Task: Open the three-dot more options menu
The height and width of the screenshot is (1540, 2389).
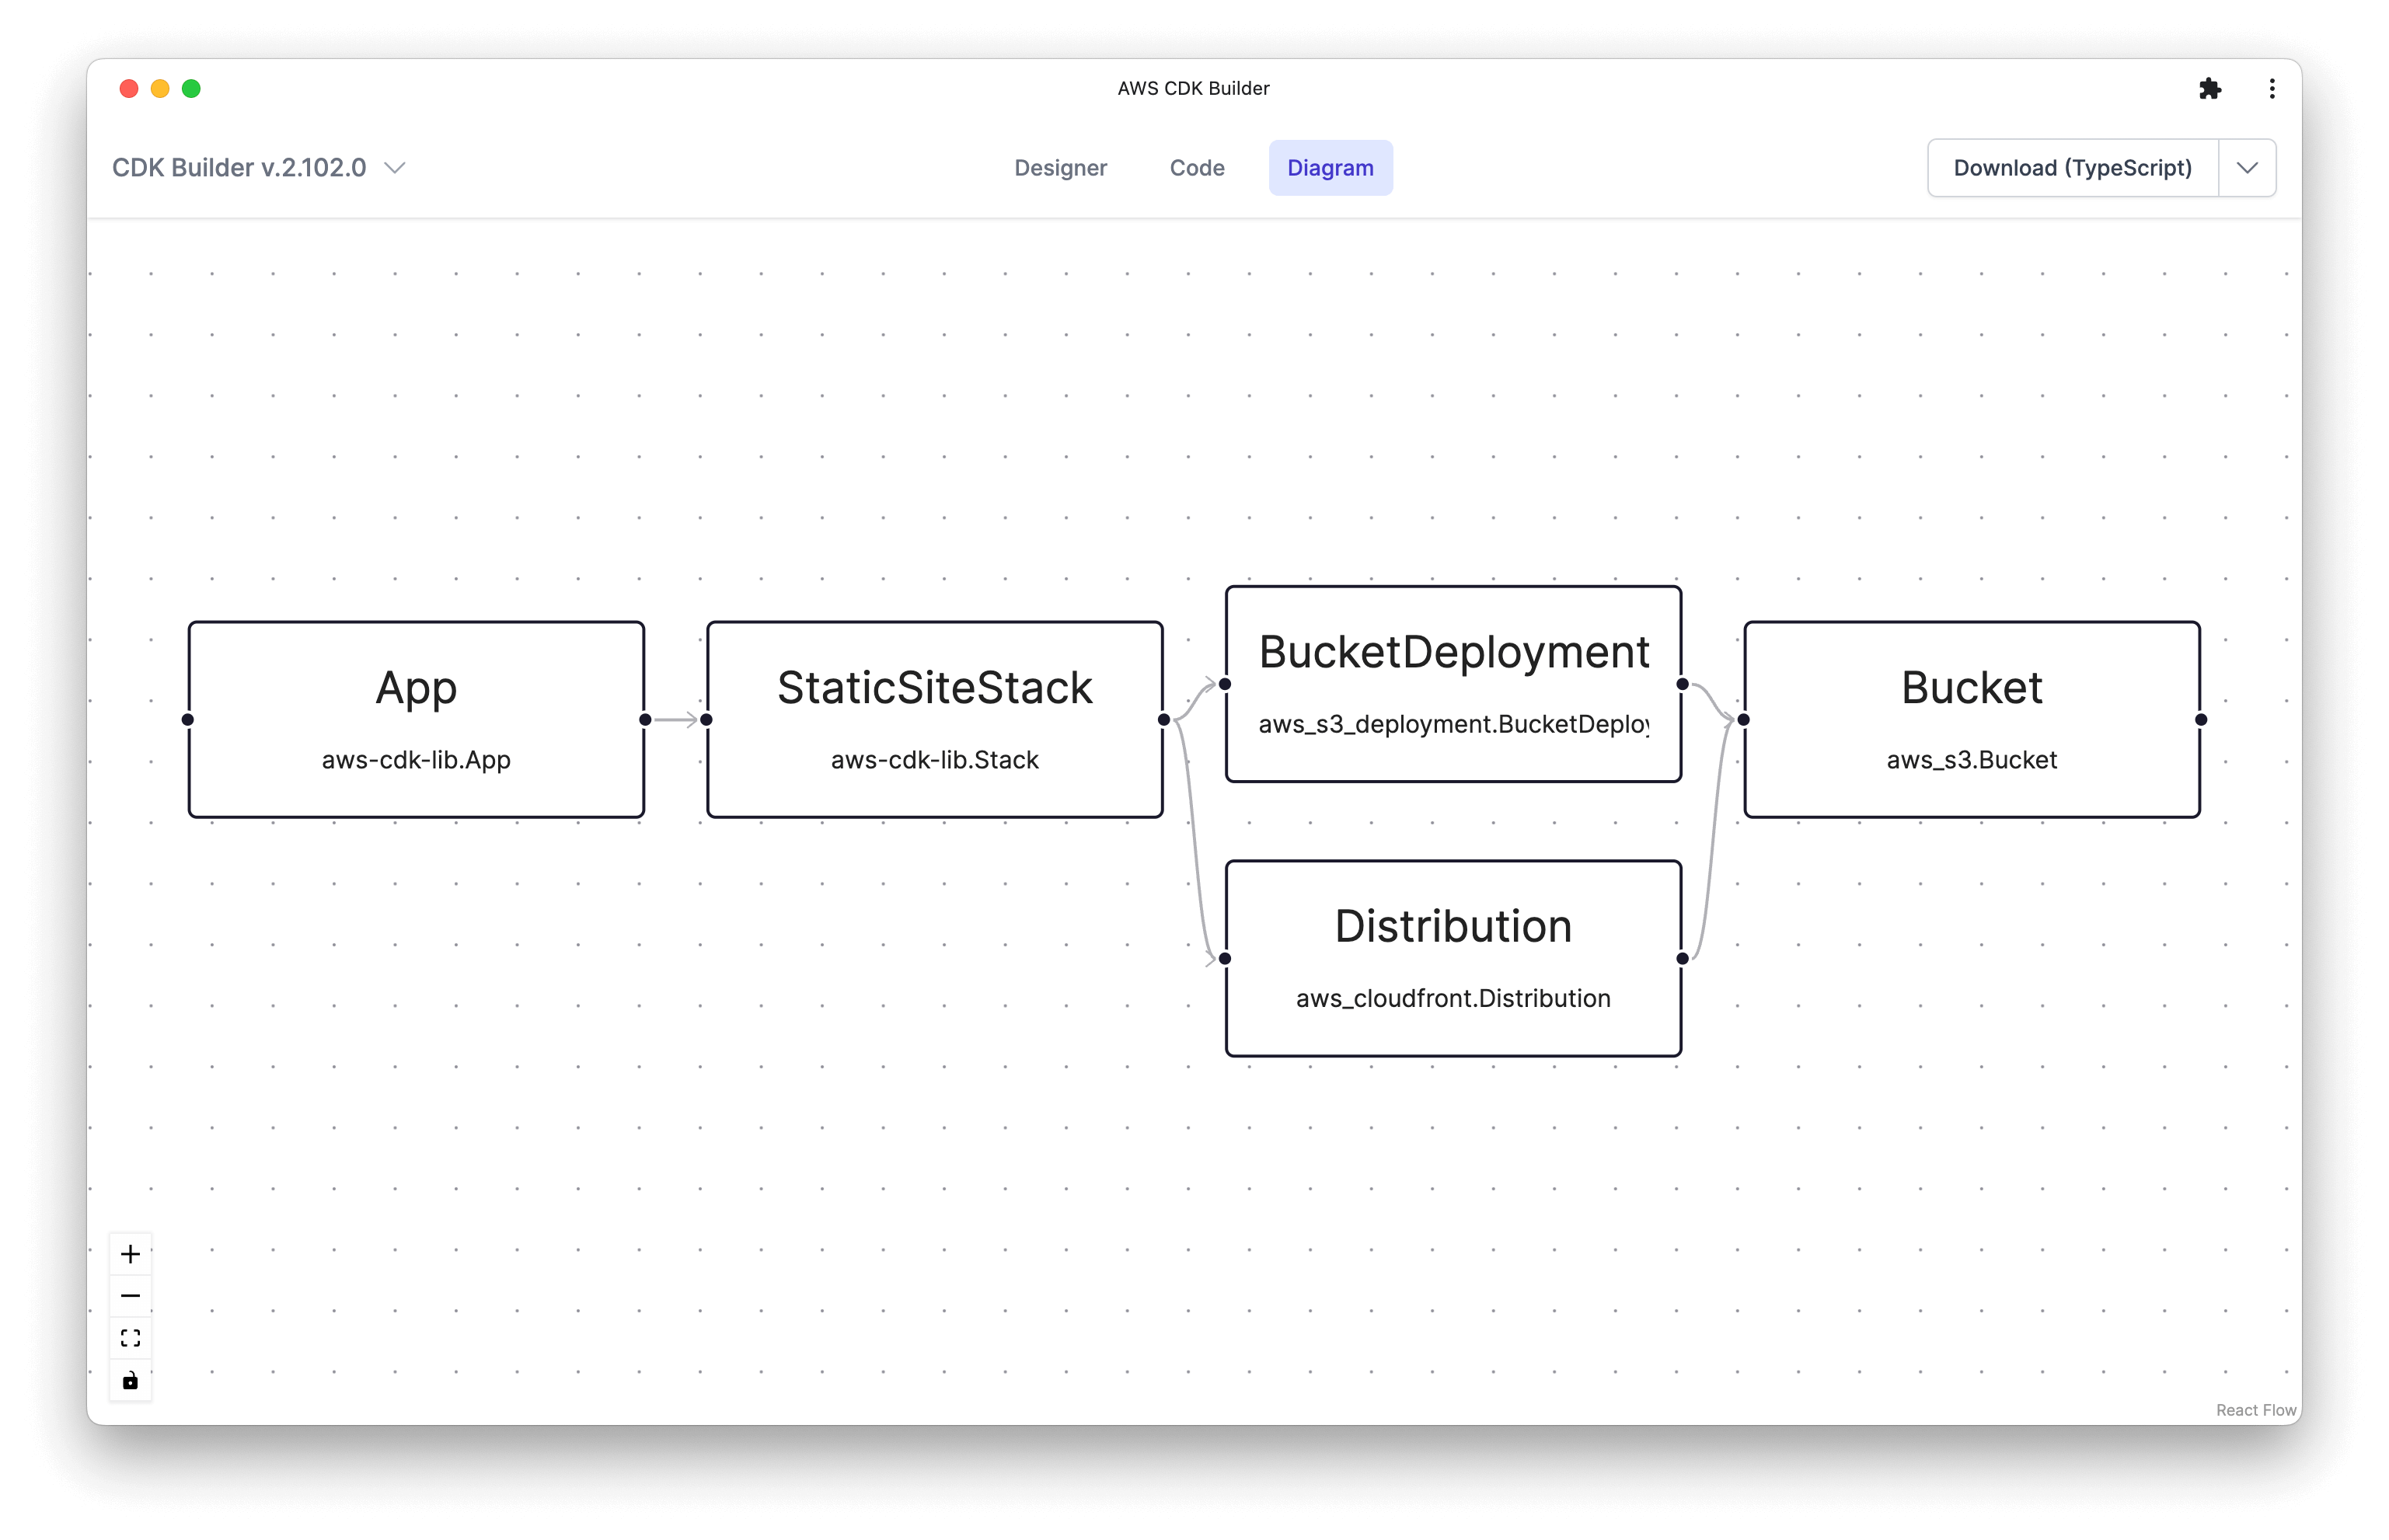Action: (2272, 89)
